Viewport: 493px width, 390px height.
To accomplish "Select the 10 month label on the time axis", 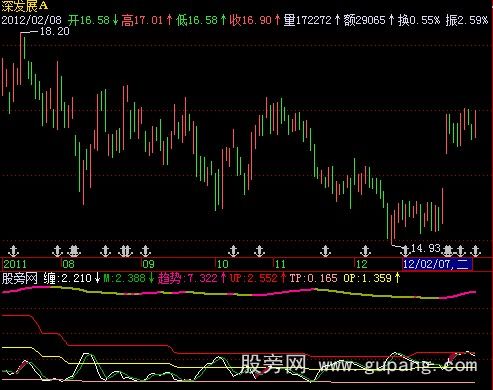I will pos(223,264).
